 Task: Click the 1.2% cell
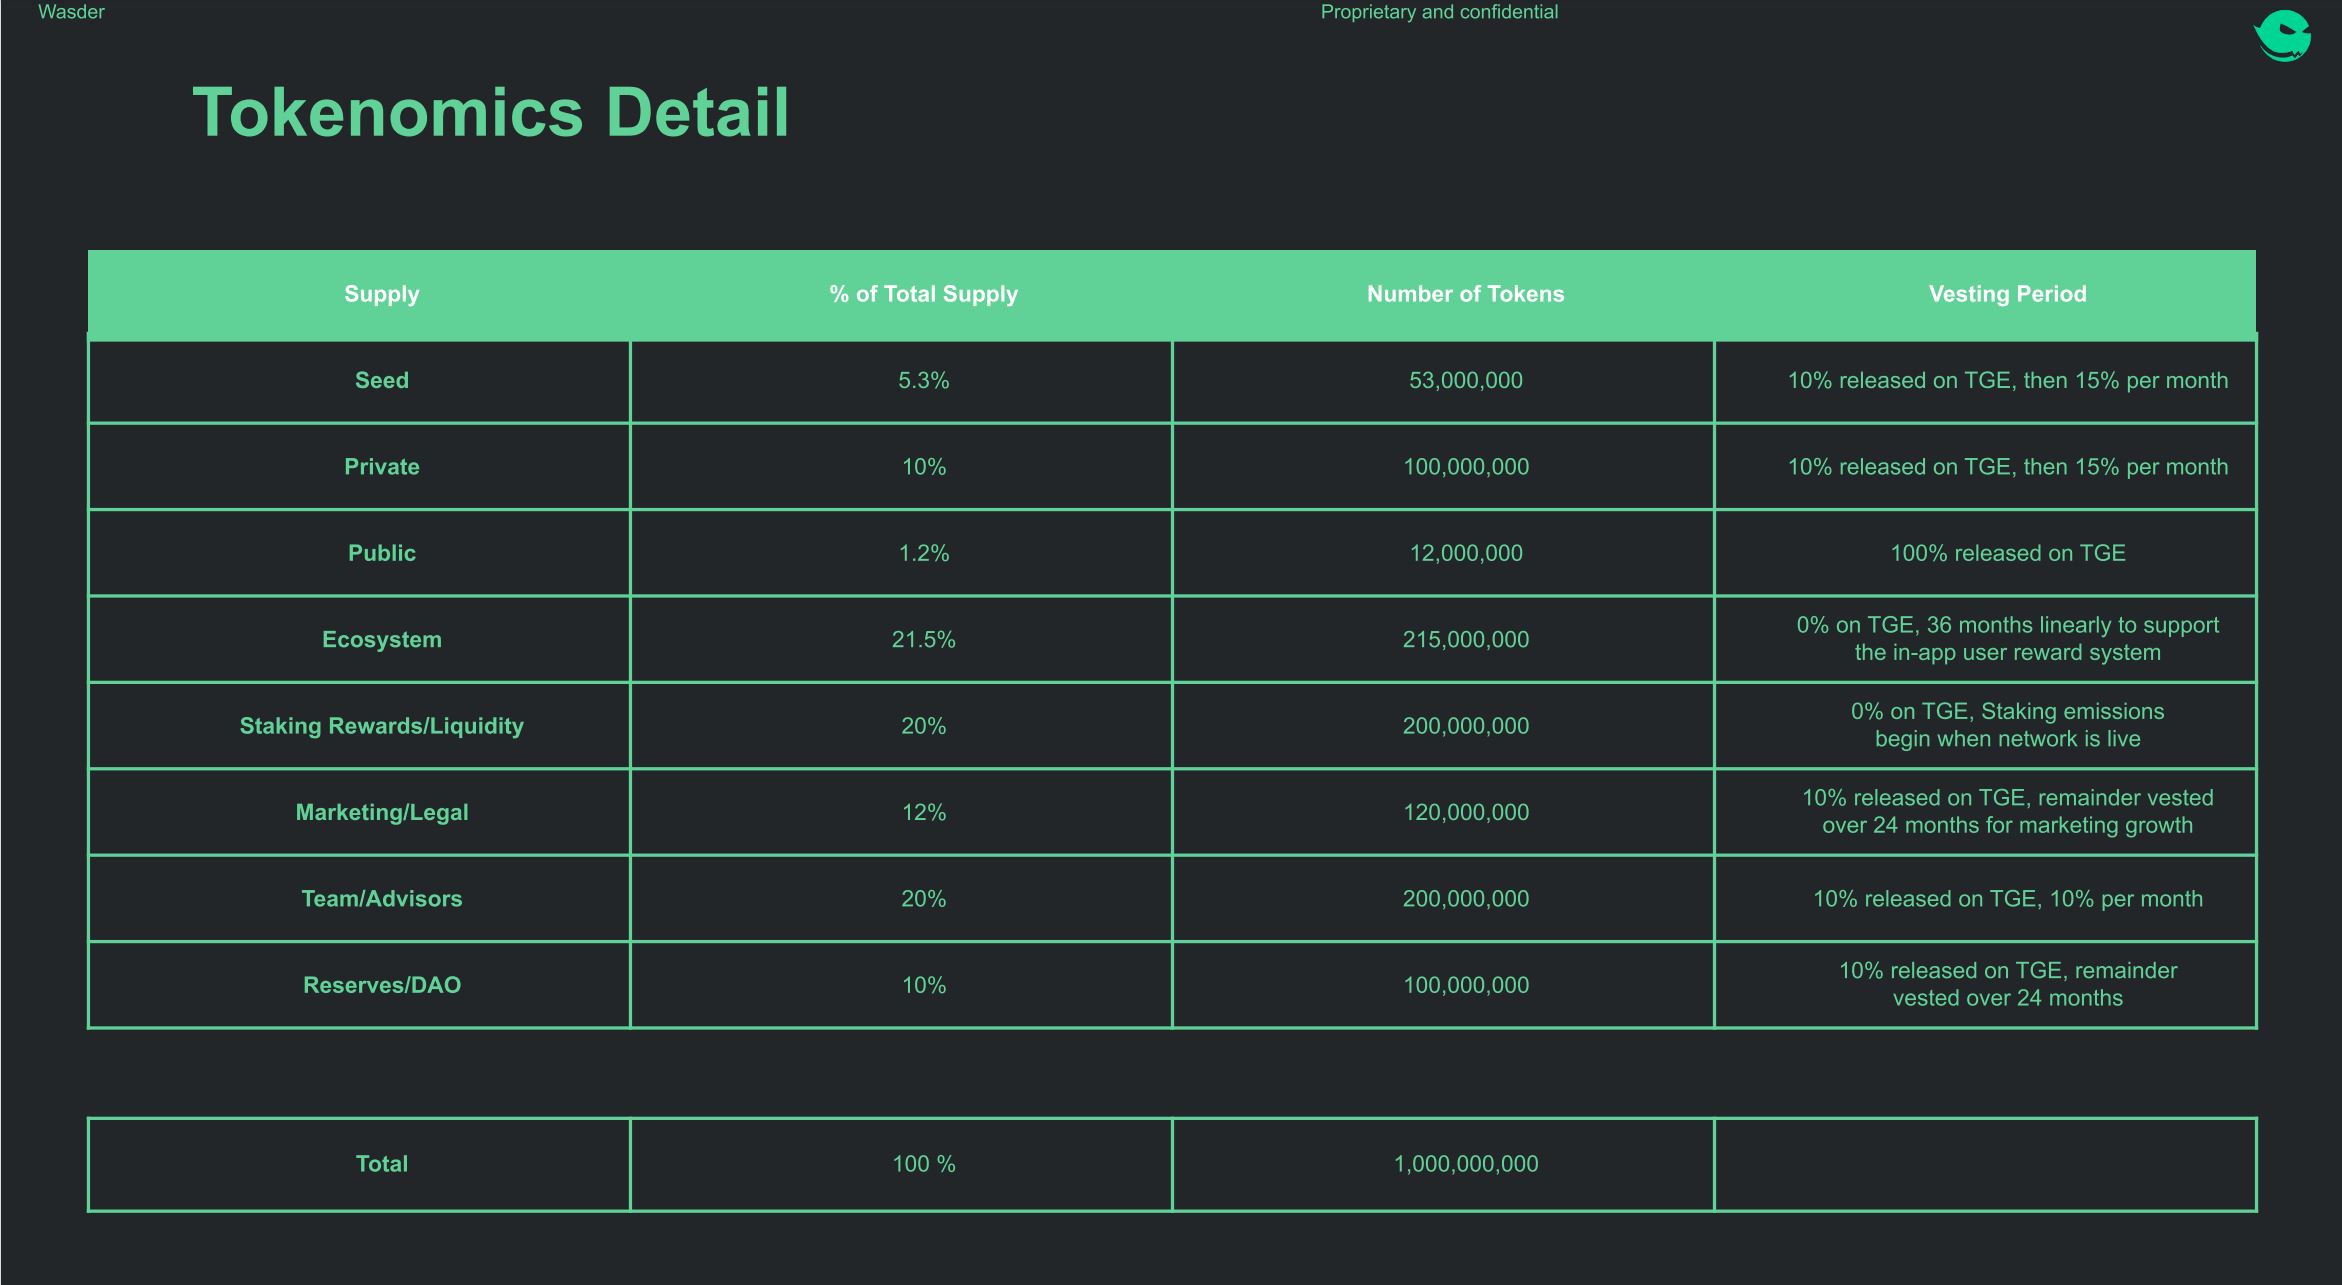click(924, 553)
